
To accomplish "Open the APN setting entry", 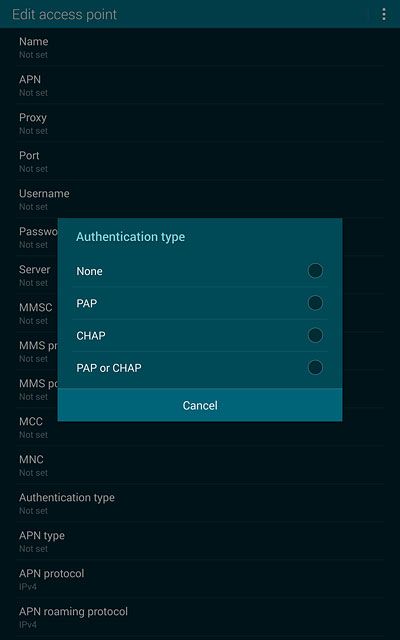I will point(200,85).
